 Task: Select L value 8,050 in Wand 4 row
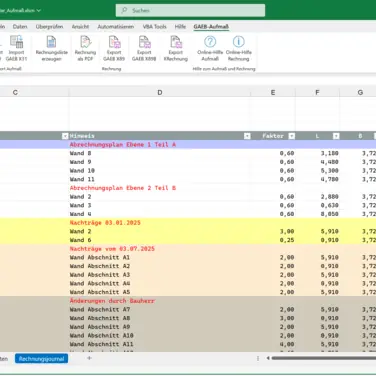pos(317,214)
